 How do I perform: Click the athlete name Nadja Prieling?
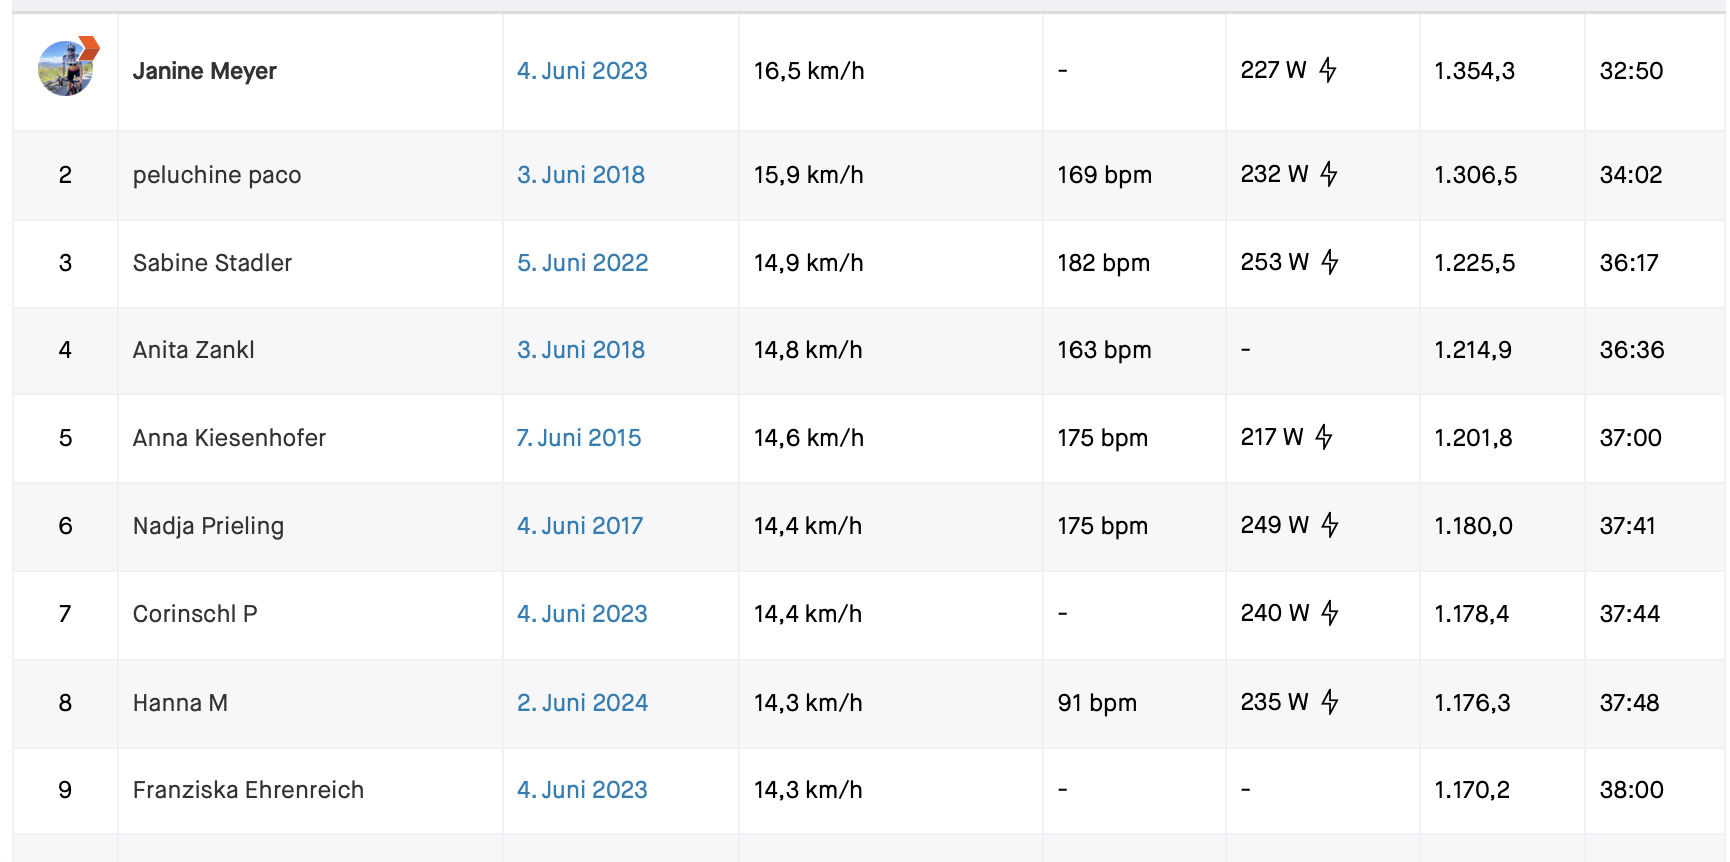coord(208,526)
